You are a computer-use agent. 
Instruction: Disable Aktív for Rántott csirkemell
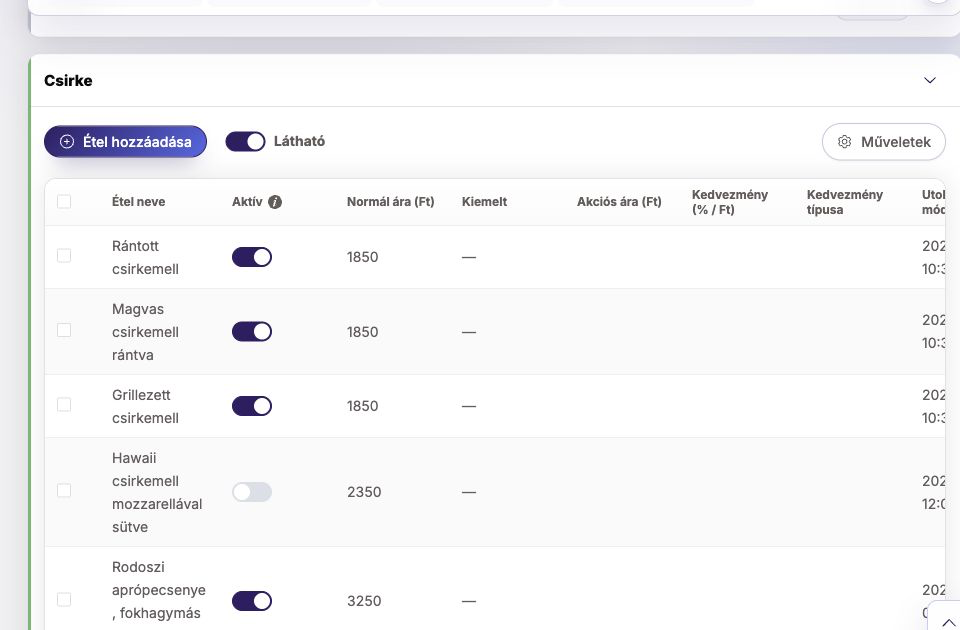tap(252, 257)
